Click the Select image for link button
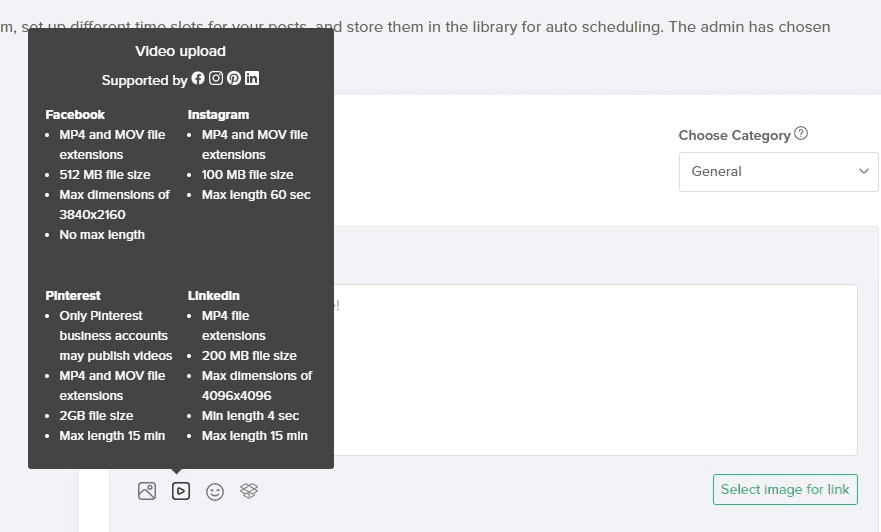The image size is (881, 532). pos(785,489)
